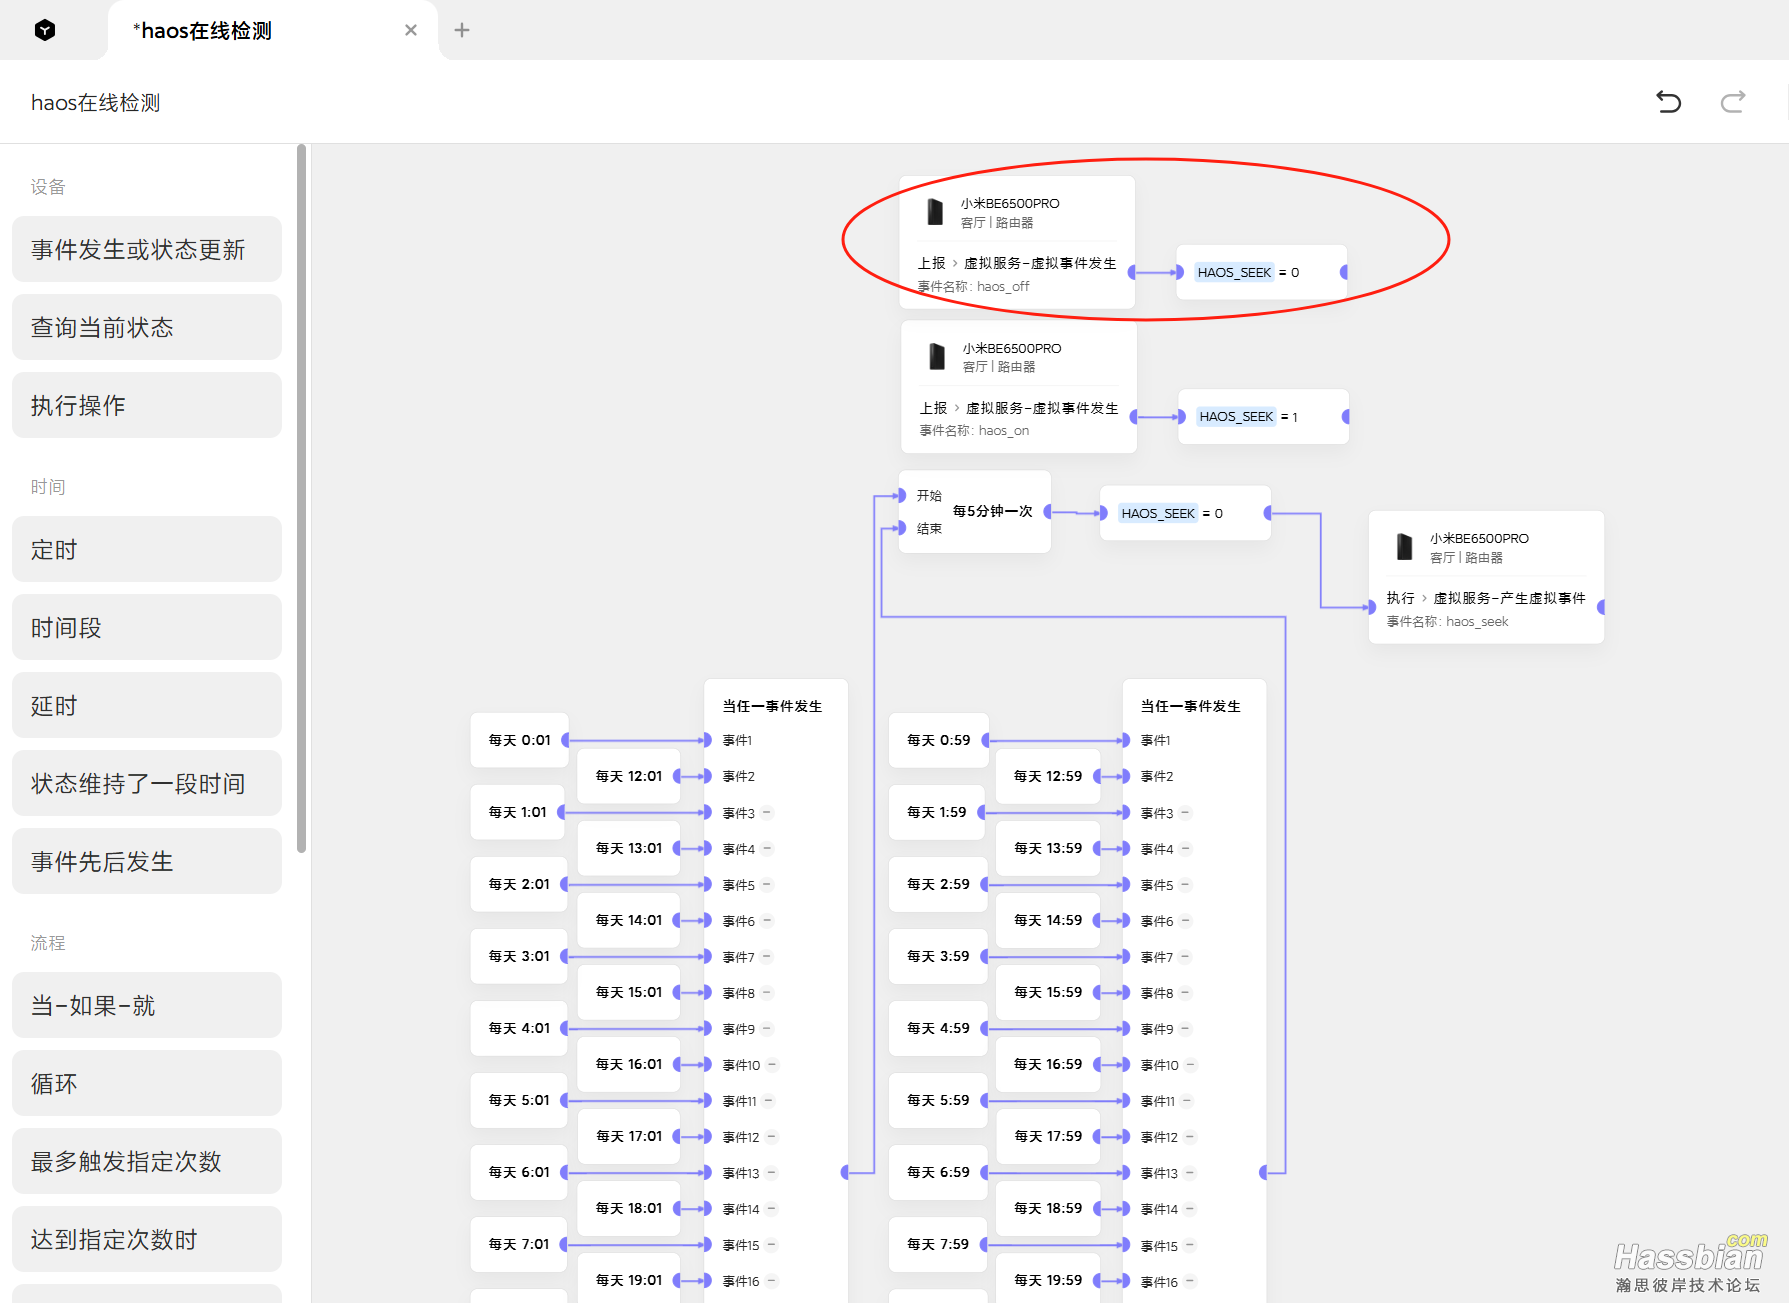Click router icon in haos_on card
The width and height of the screenshot is (1789, 1303).
[937, 357]
